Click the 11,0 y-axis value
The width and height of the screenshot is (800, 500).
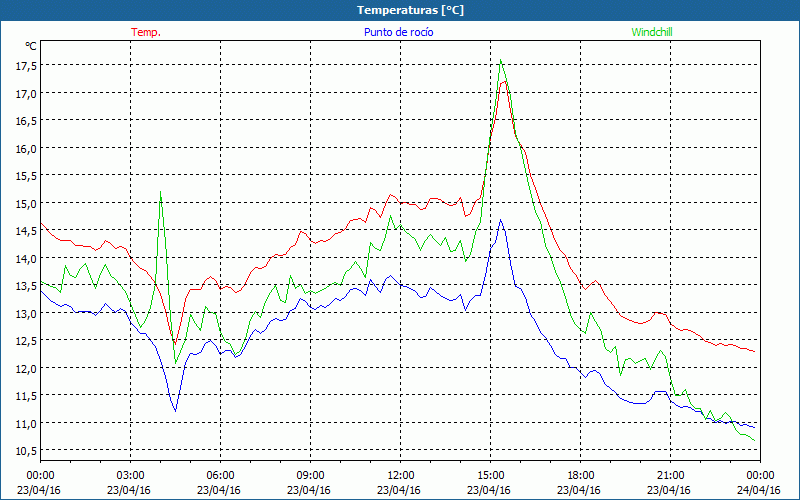point(27,423)
